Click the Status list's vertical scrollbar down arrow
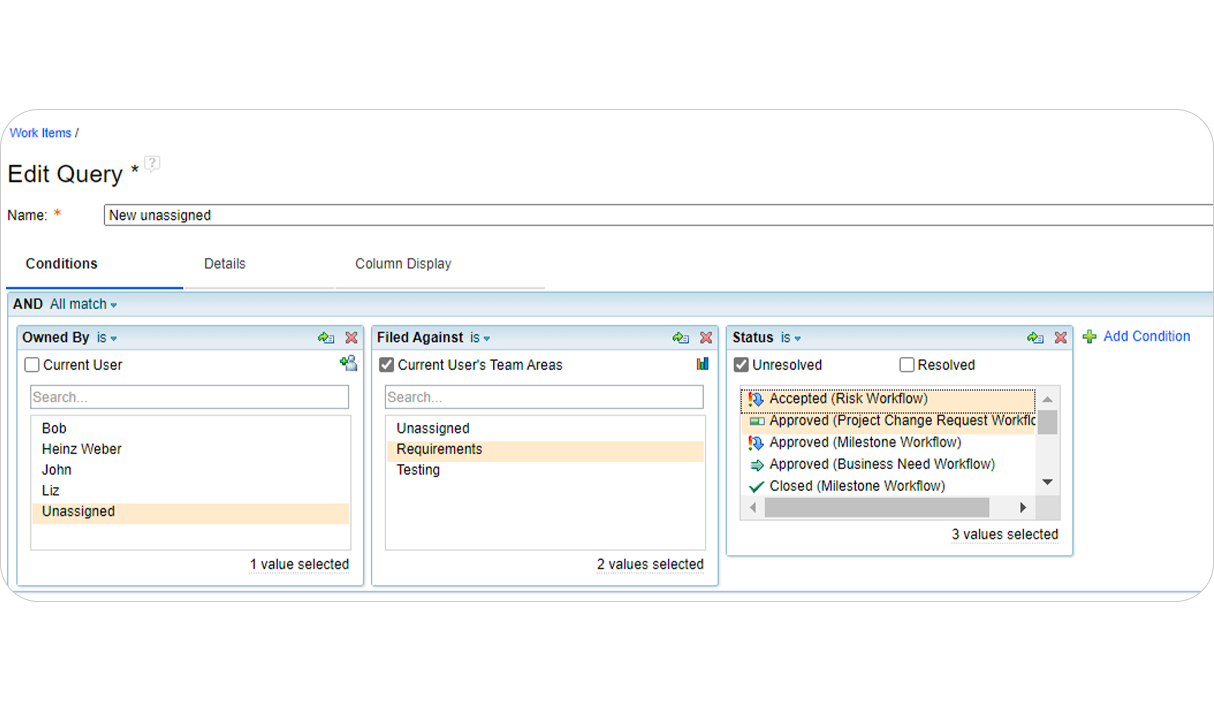 [x=1047, y=481]
